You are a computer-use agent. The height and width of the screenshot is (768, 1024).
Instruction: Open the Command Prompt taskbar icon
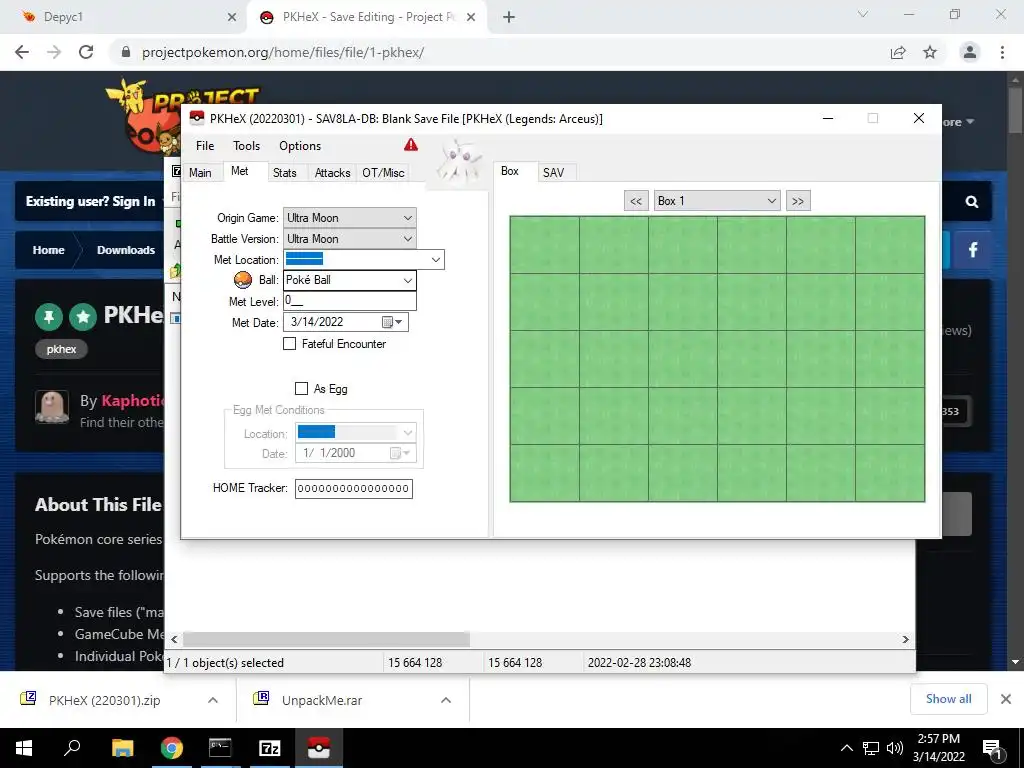[x=220, y=748]
